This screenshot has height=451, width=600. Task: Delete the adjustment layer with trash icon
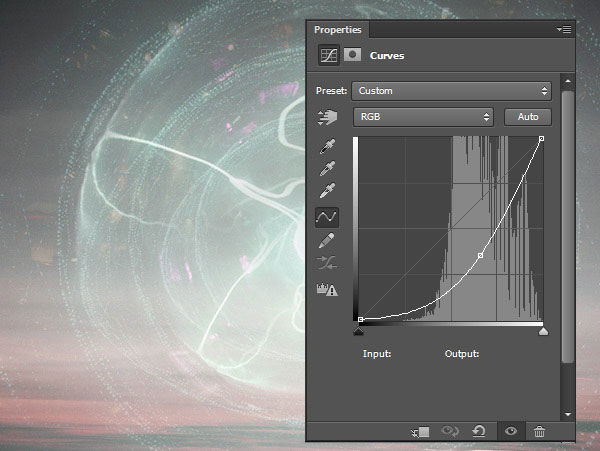pyautogui.click(x=540, y=431)
